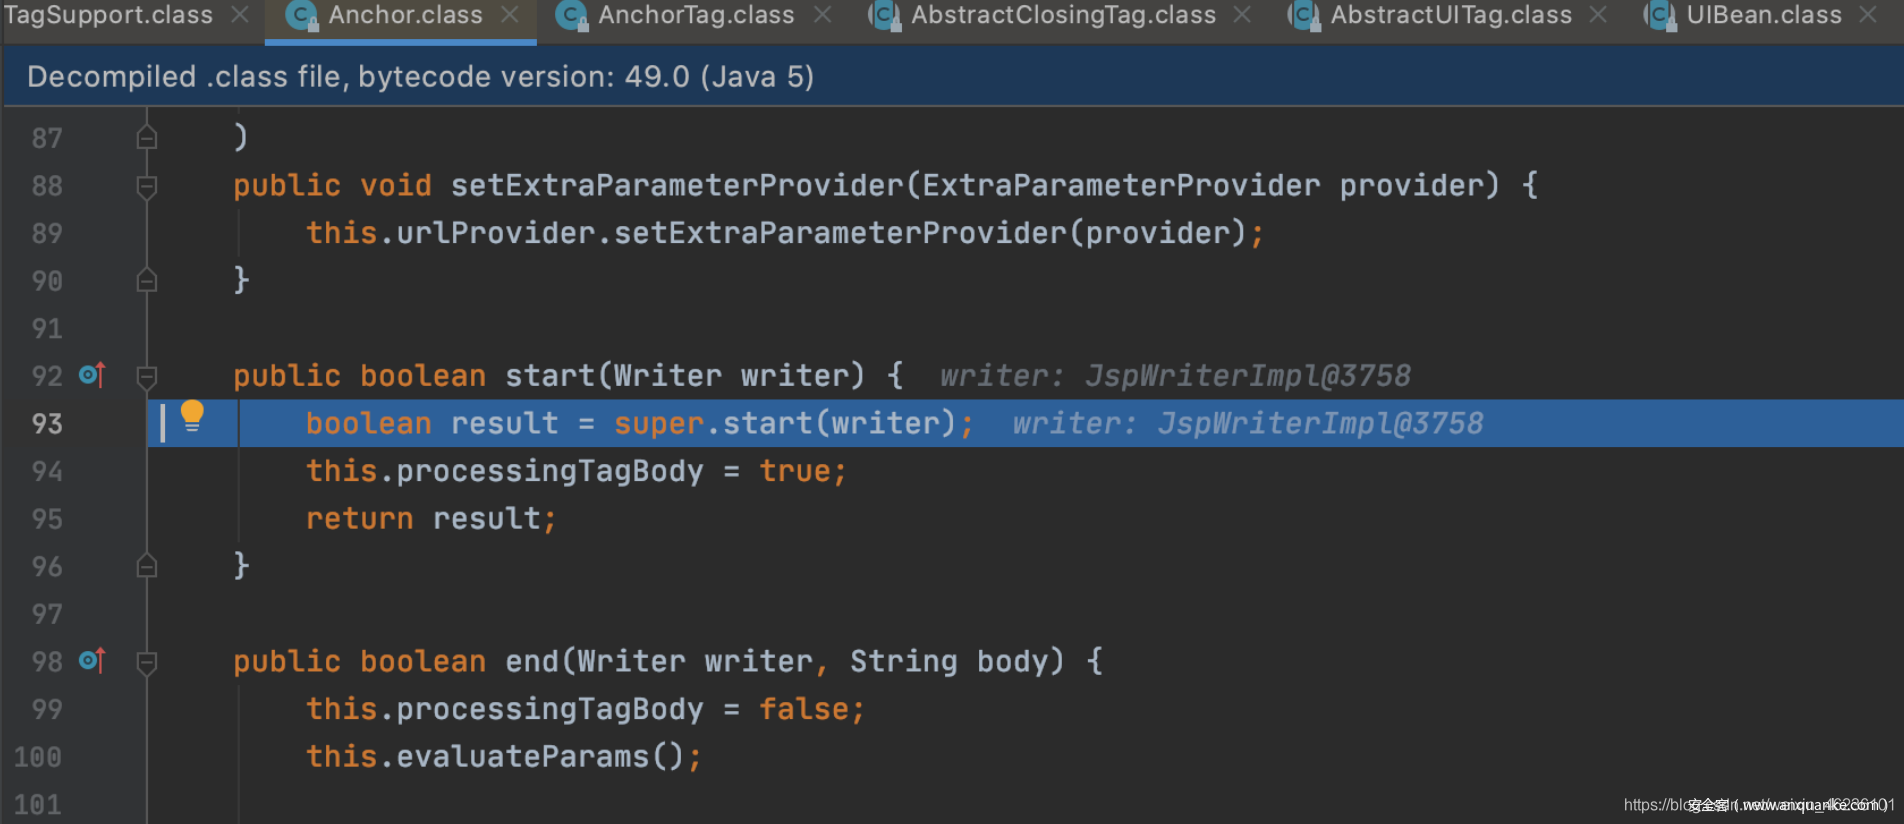The image size is (1904, 824).
Task: Switch to the TagSupport.class tab
Action: (x=108, y=15)
